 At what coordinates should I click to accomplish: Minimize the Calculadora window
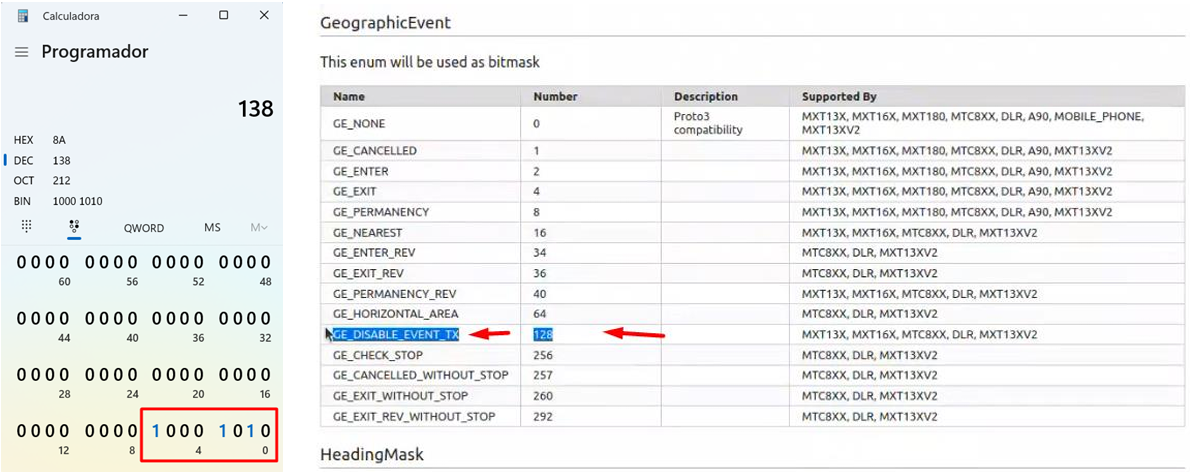[x=181, y=16]
